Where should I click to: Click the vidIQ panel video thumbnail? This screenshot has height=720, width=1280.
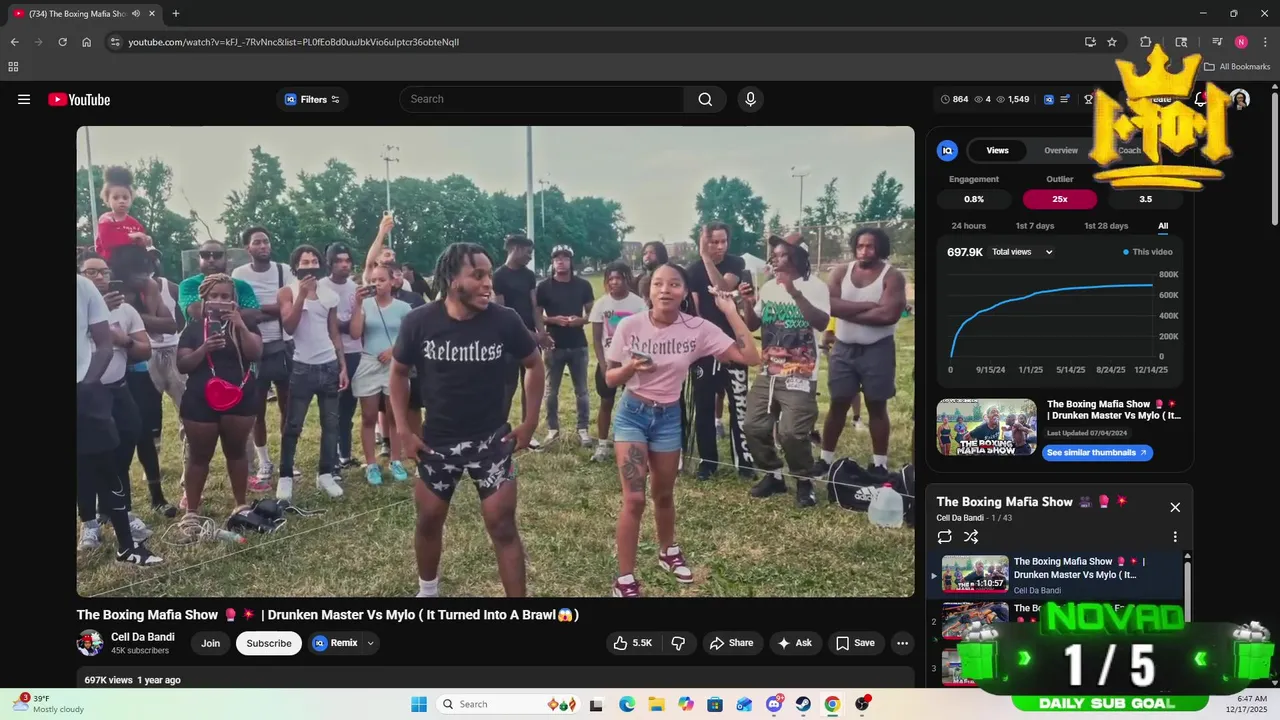986,427
